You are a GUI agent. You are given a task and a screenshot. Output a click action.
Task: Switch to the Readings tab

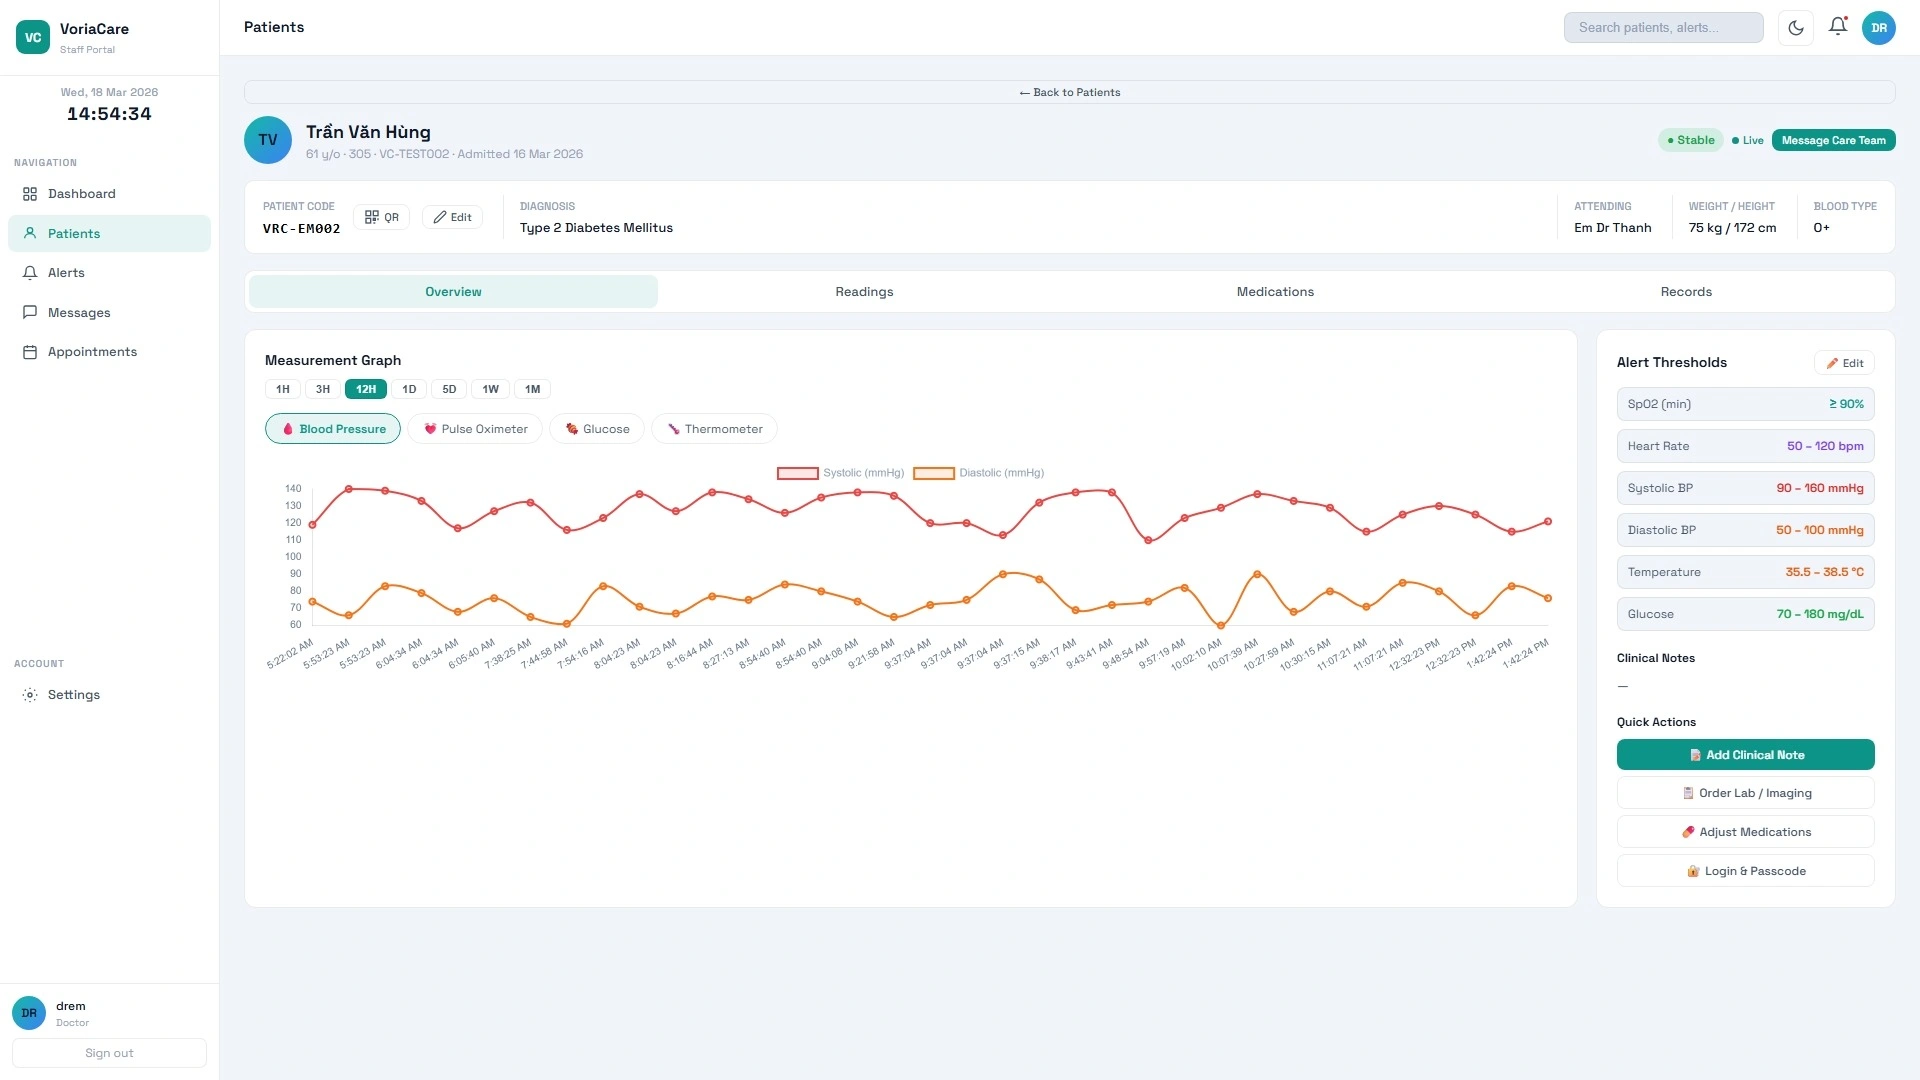pyautogui.click(x=863, y=291)
